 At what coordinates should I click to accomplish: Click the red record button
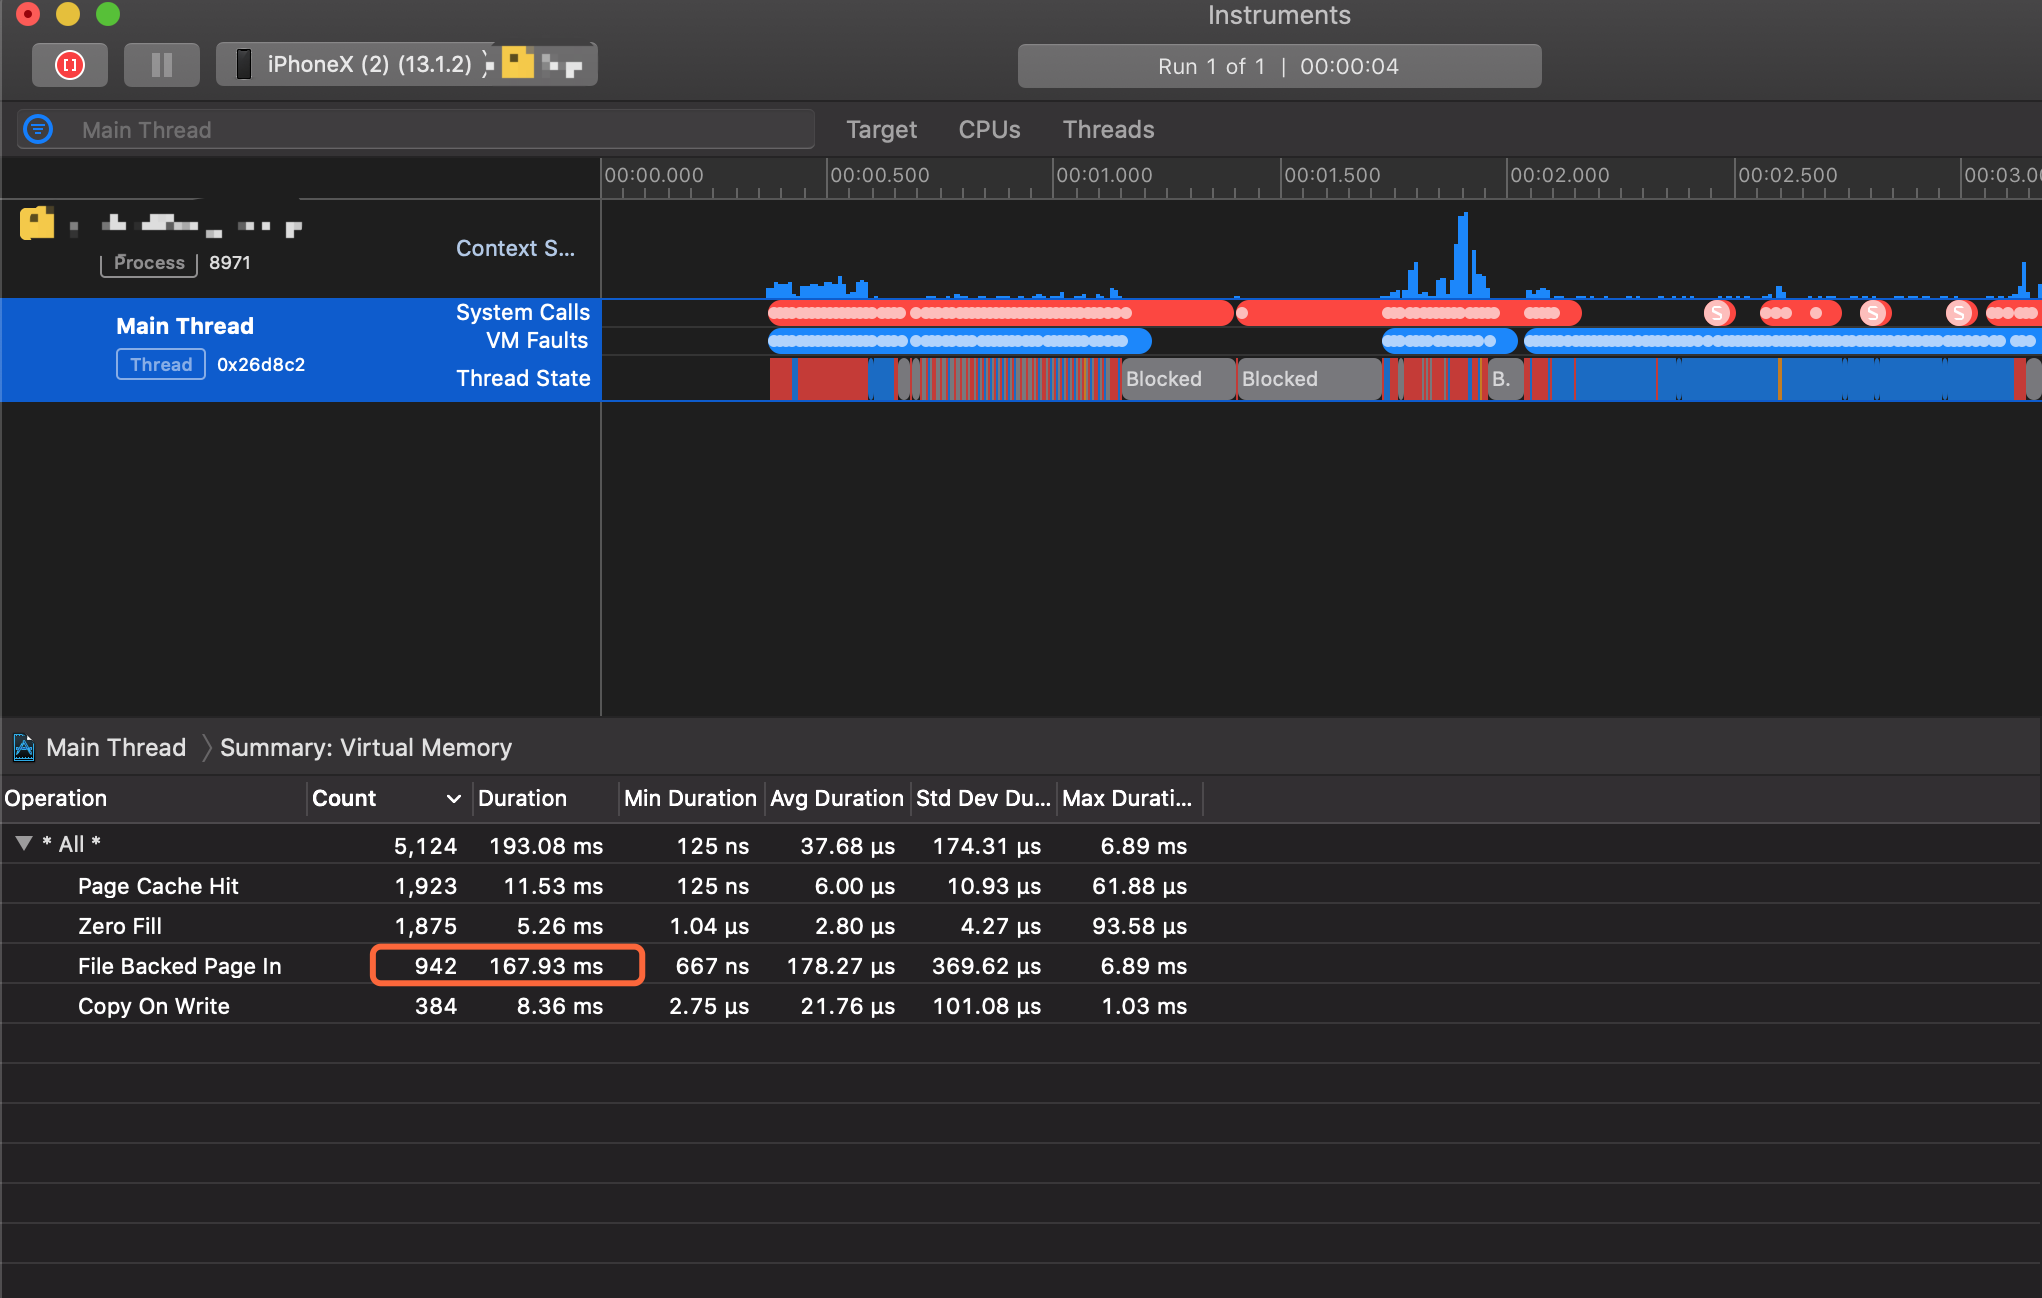point(69,66)
